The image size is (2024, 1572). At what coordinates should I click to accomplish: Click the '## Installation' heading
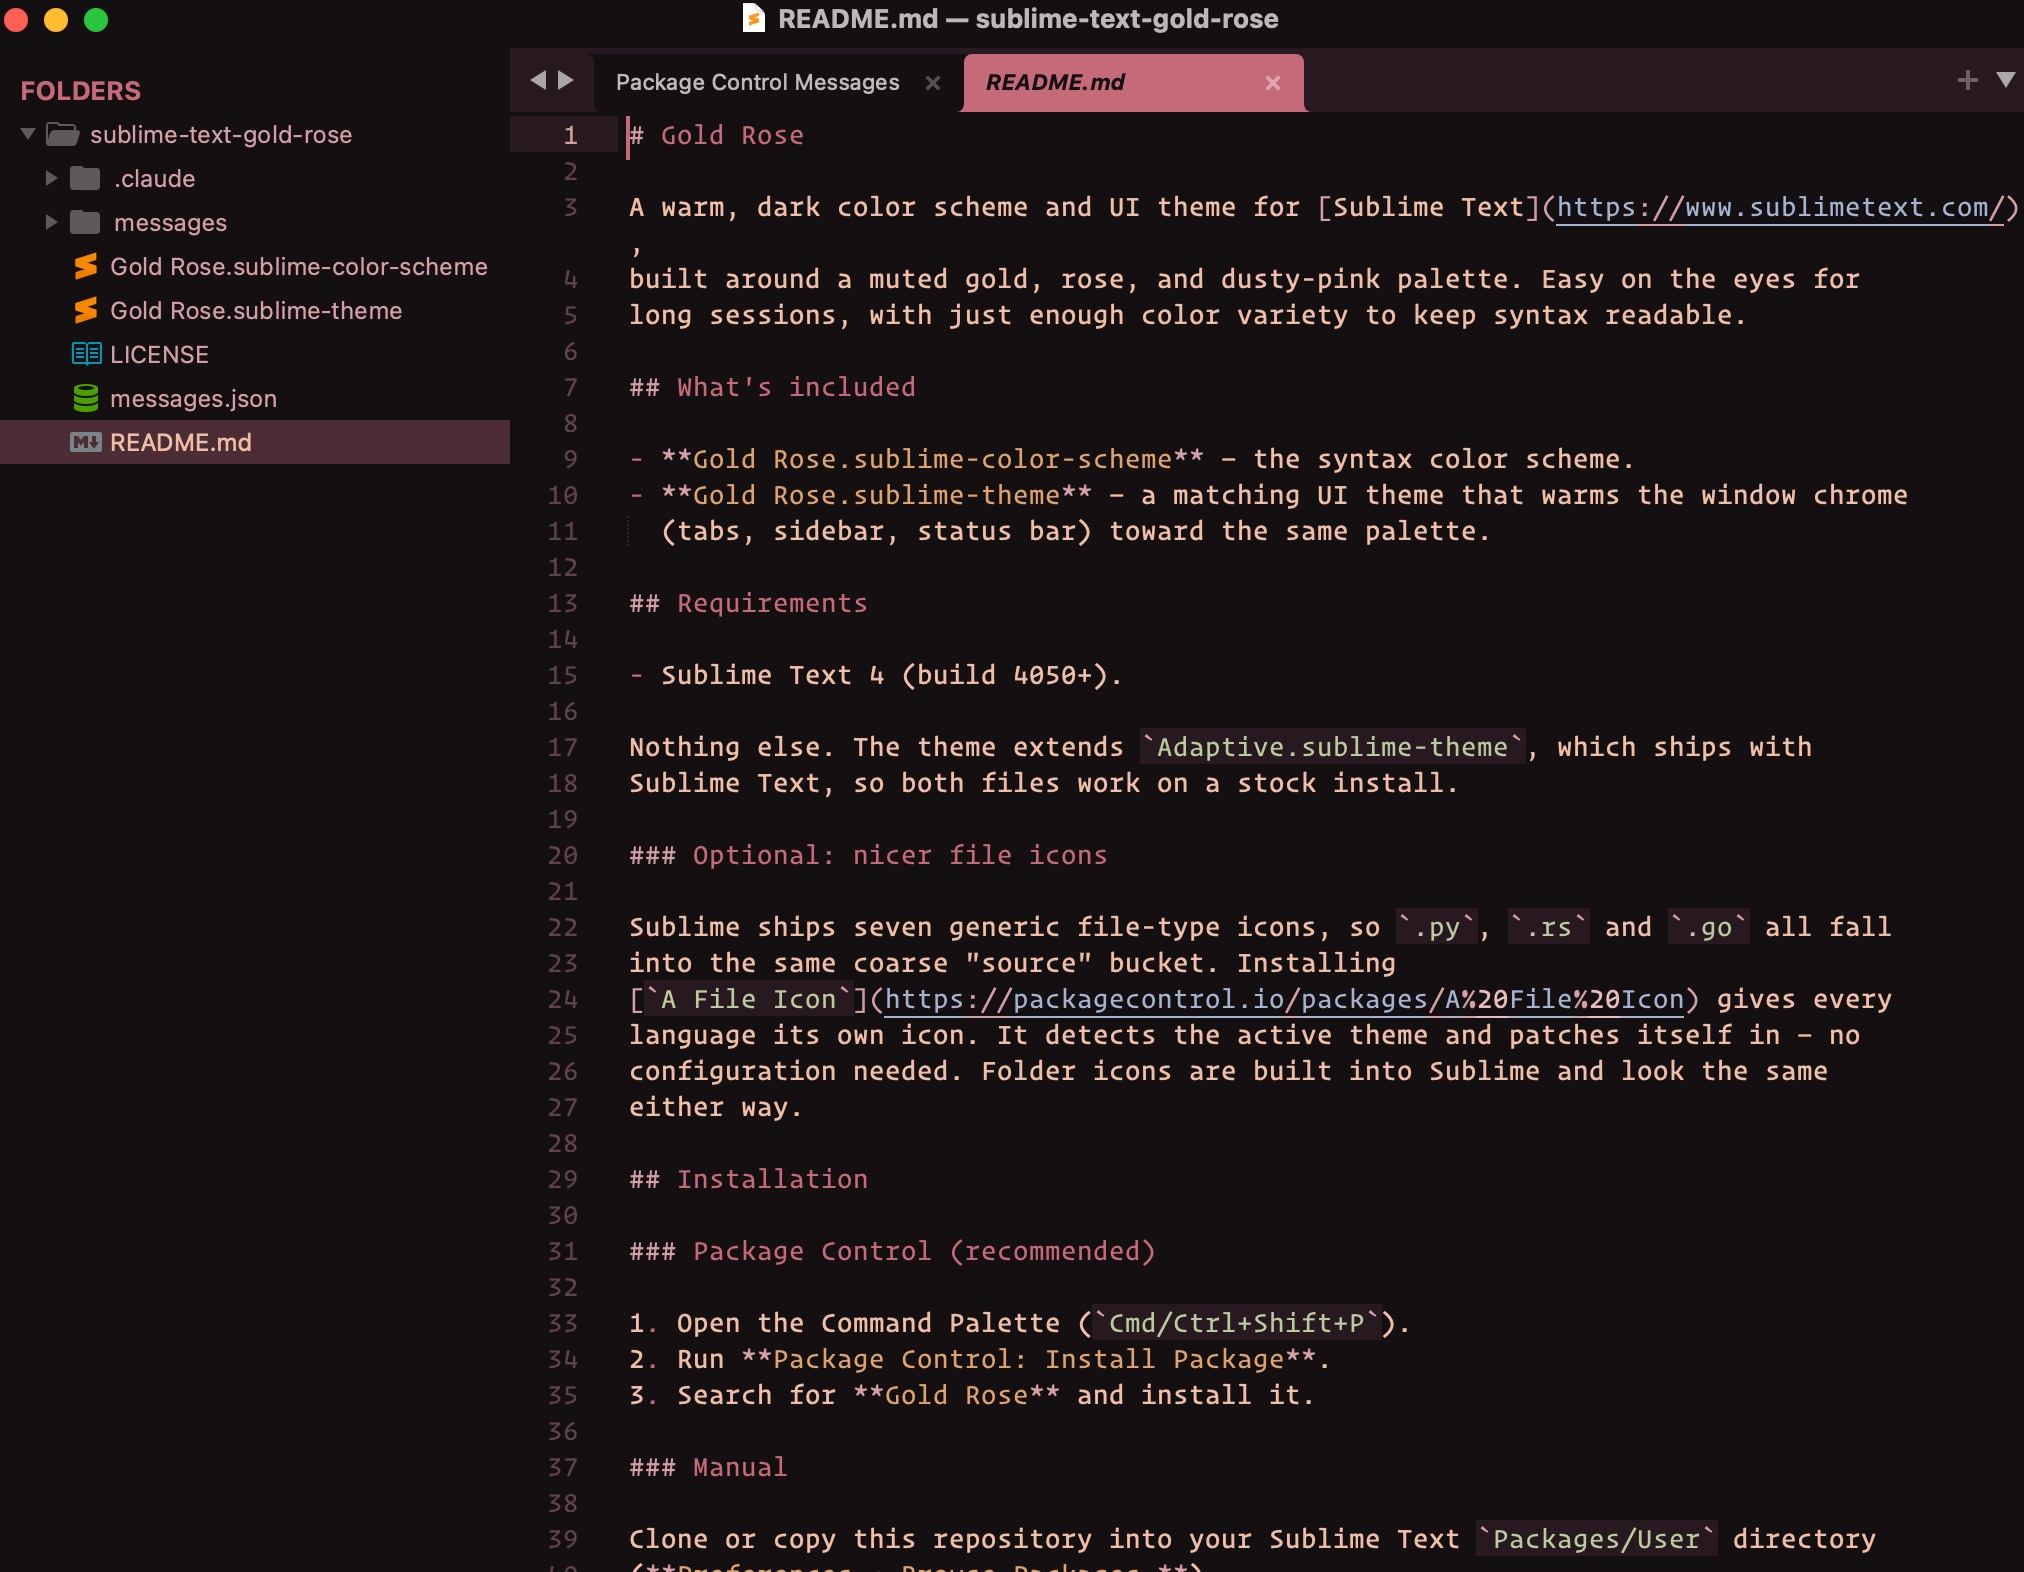pos(748,1179)
